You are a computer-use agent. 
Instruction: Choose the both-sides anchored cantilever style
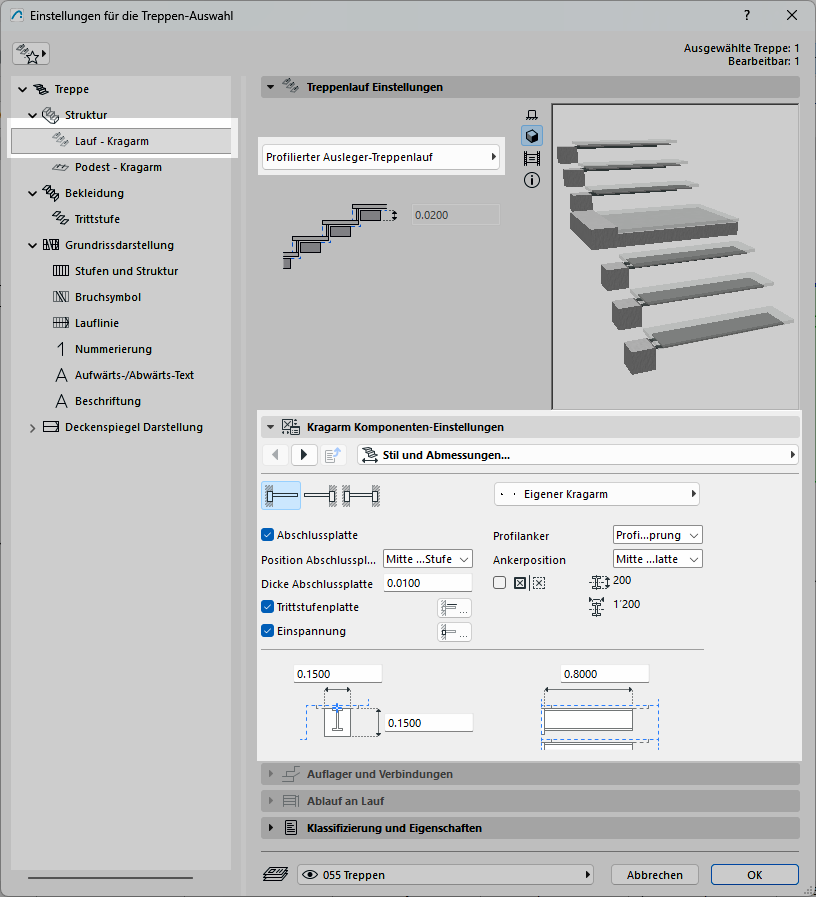click(x=360, y=494)
